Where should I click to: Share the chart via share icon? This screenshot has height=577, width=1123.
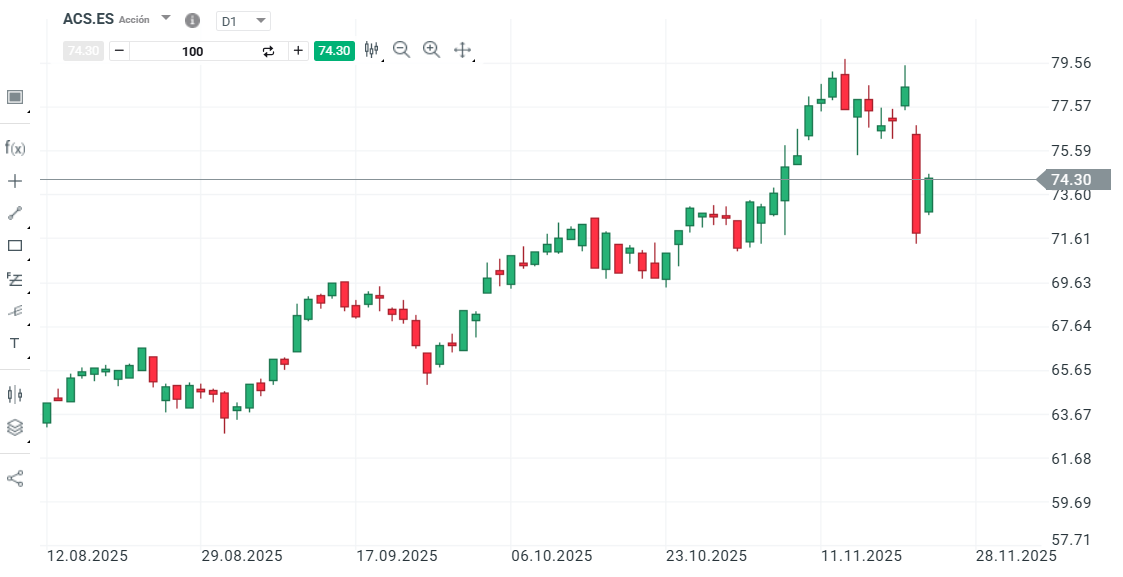coord(15,478)
